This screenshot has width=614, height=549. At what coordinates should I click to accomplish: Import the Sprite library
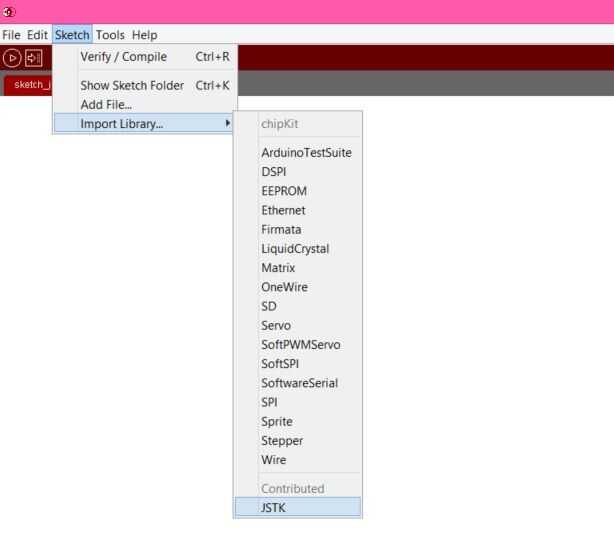298,421
